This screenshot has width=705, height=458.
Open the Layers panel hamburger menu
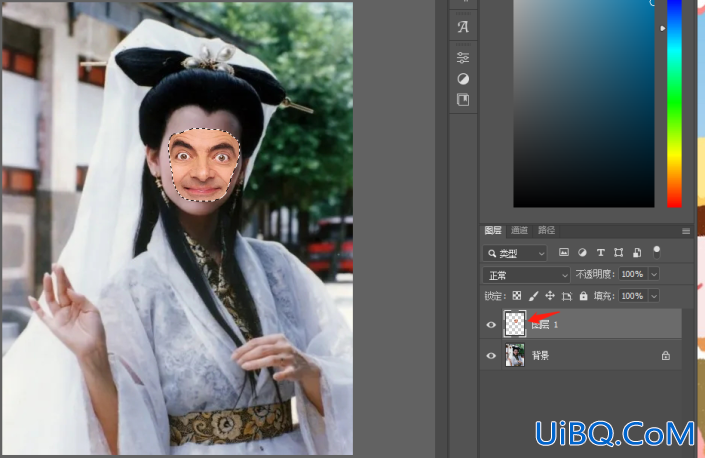(686, 231)
